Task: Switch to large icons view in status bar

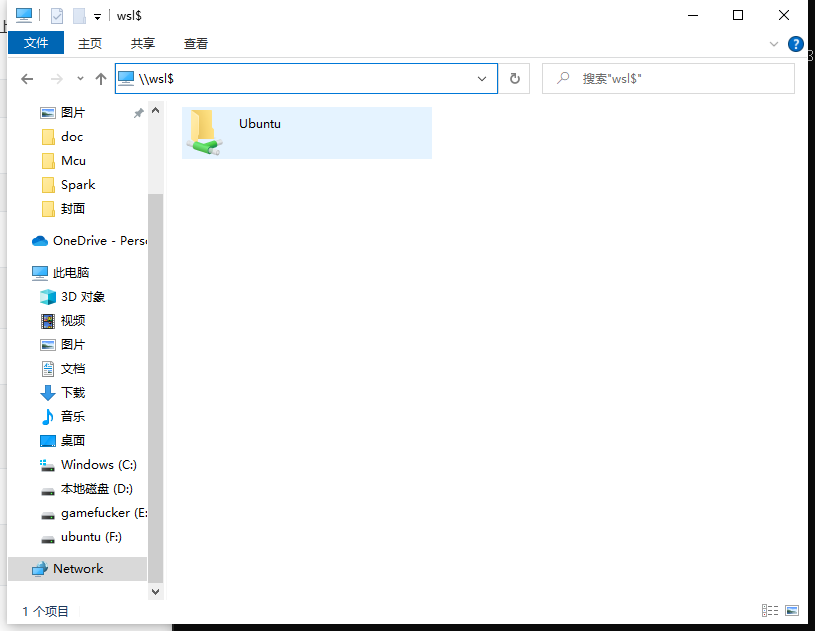Action: tap(792, 610)
